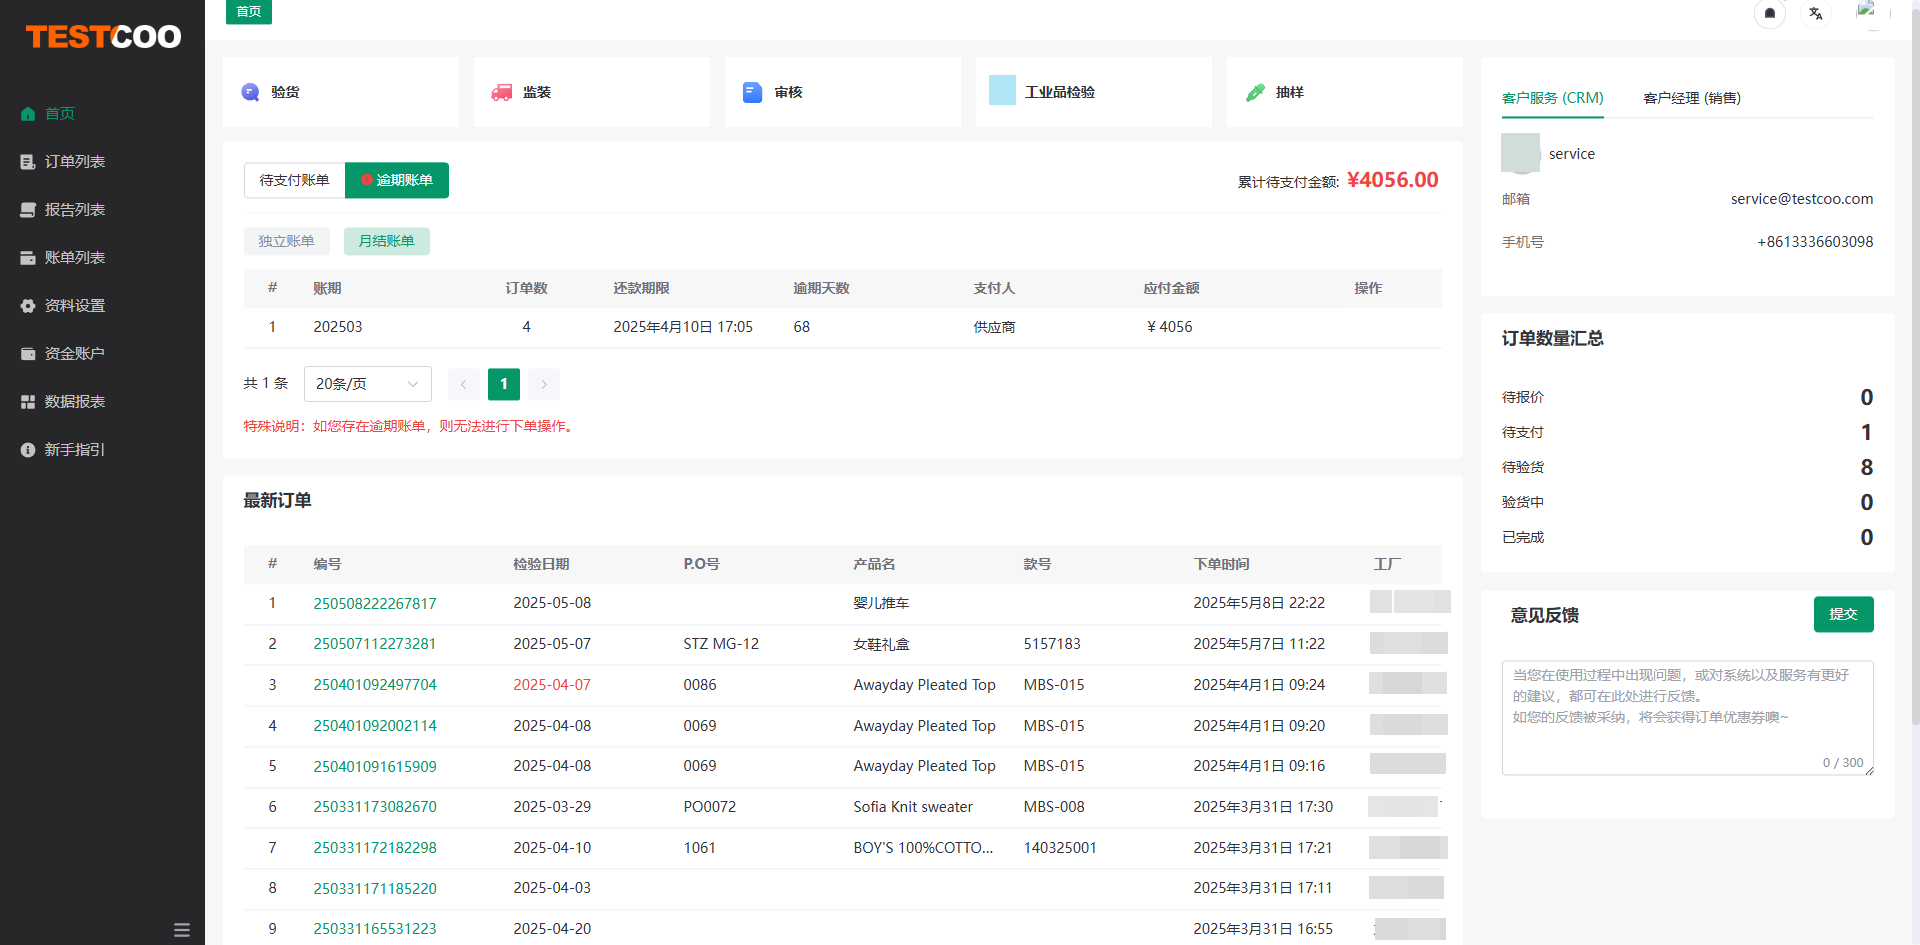The height and width of the screenshot is (945, 1920).
Task: Click the audit (审核) document icon
Action: pyautogui.click(x=752, y=92)
